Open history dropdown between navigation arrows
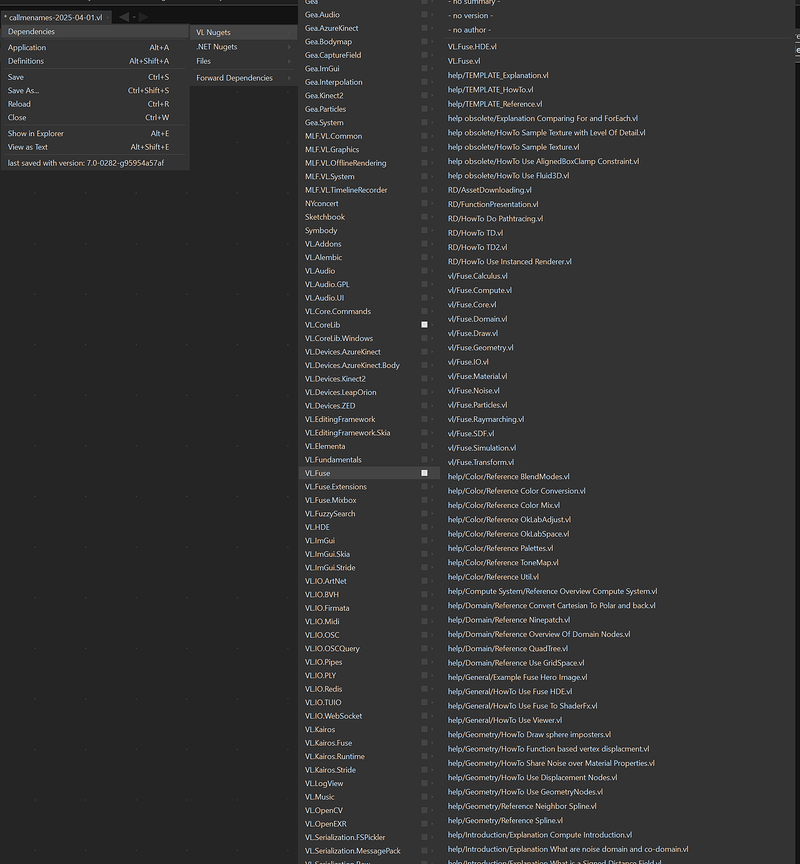 (x=134, y=17)
